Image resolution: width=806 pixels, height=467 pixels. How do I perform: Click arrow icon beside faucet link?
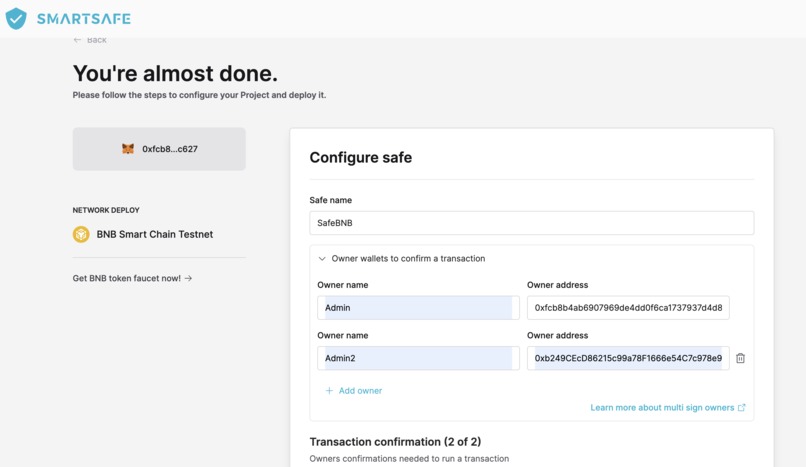click(x=188, y=278)
